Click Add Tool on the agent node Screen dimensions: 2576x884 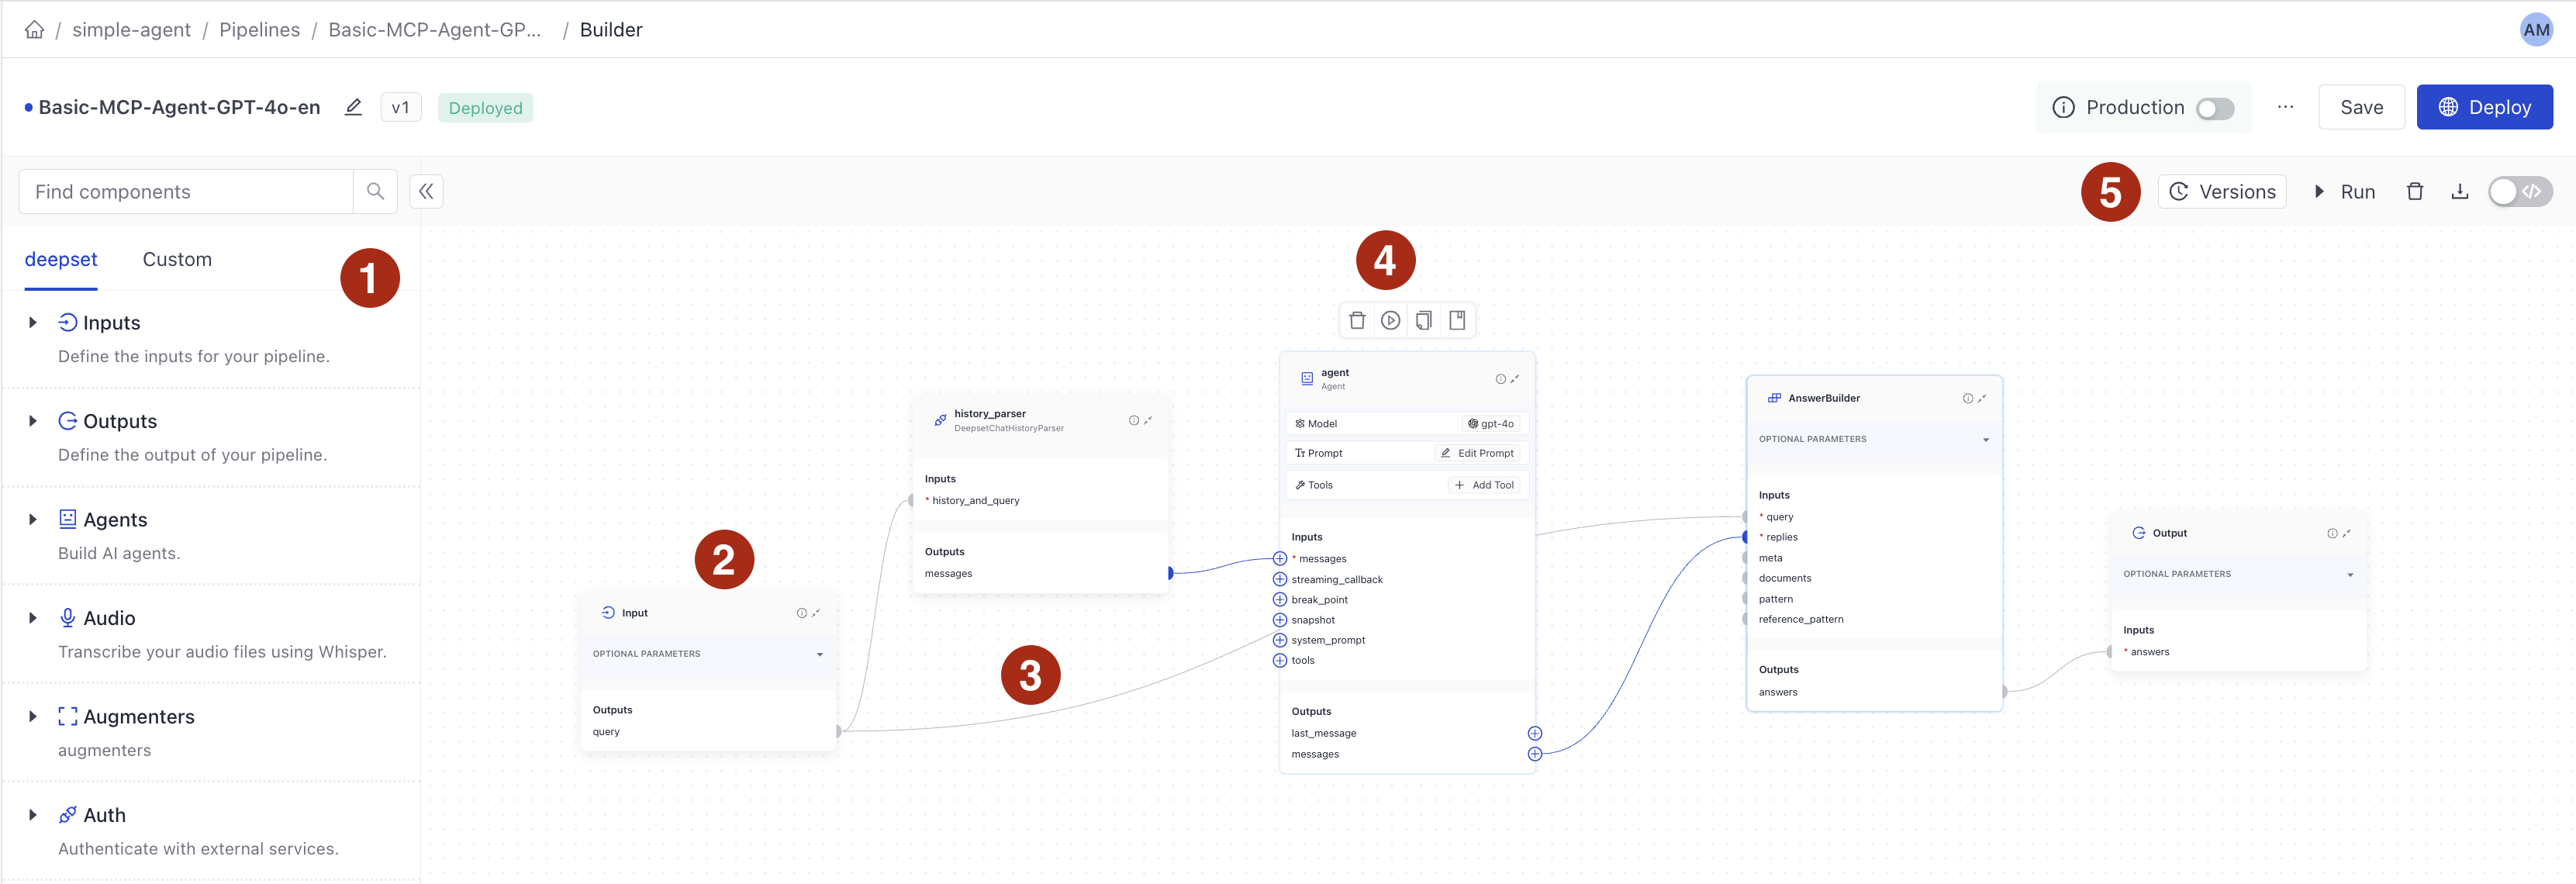[x=1486, y=484]
